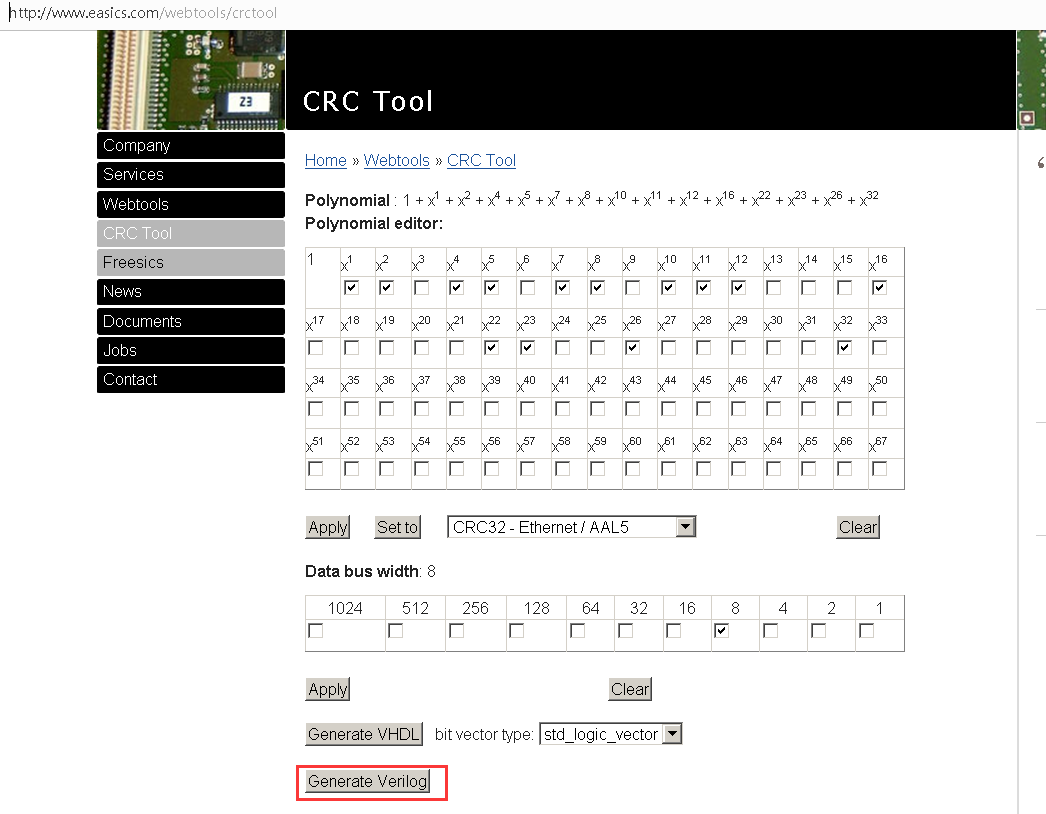Screen dimensions: 1046x814
Task: Follow the CRC Tool breadcrumb link
Action: [481, 161]
